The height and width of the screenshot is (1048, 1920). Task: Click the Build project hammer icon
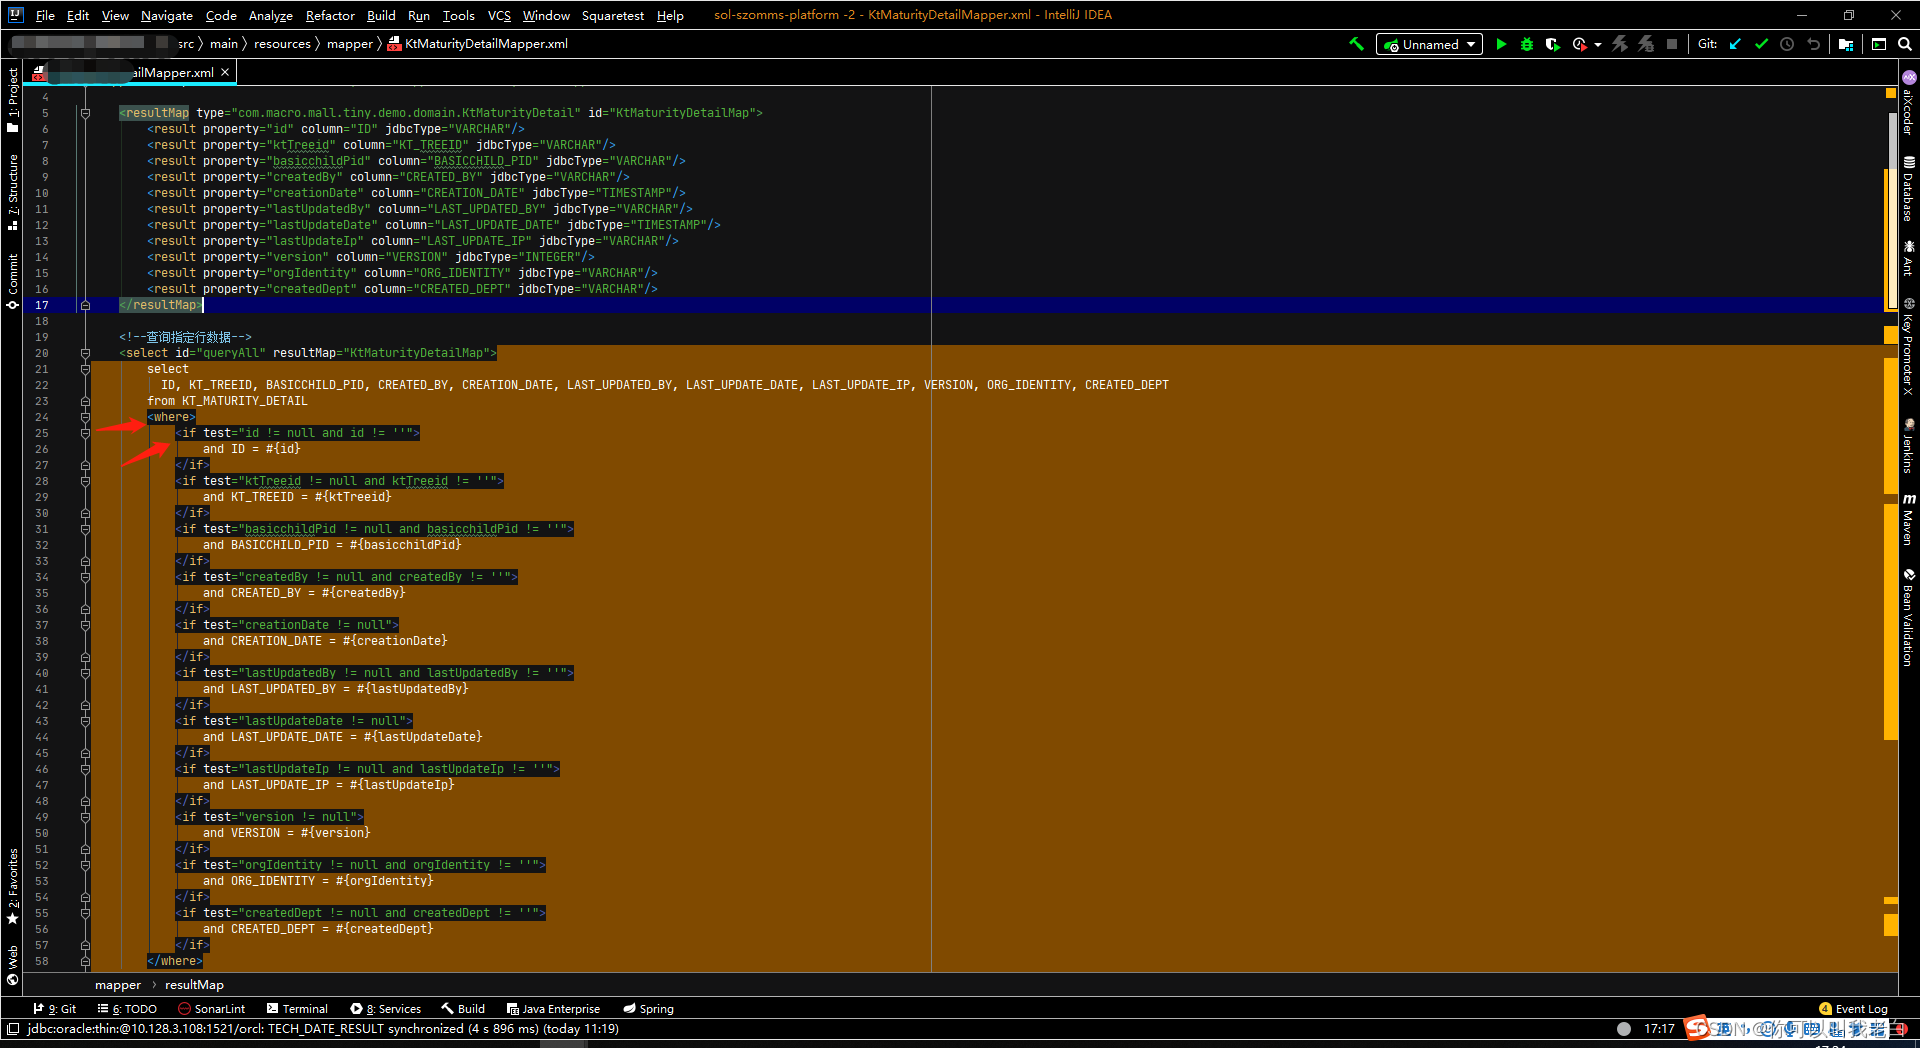[1357, 44]
